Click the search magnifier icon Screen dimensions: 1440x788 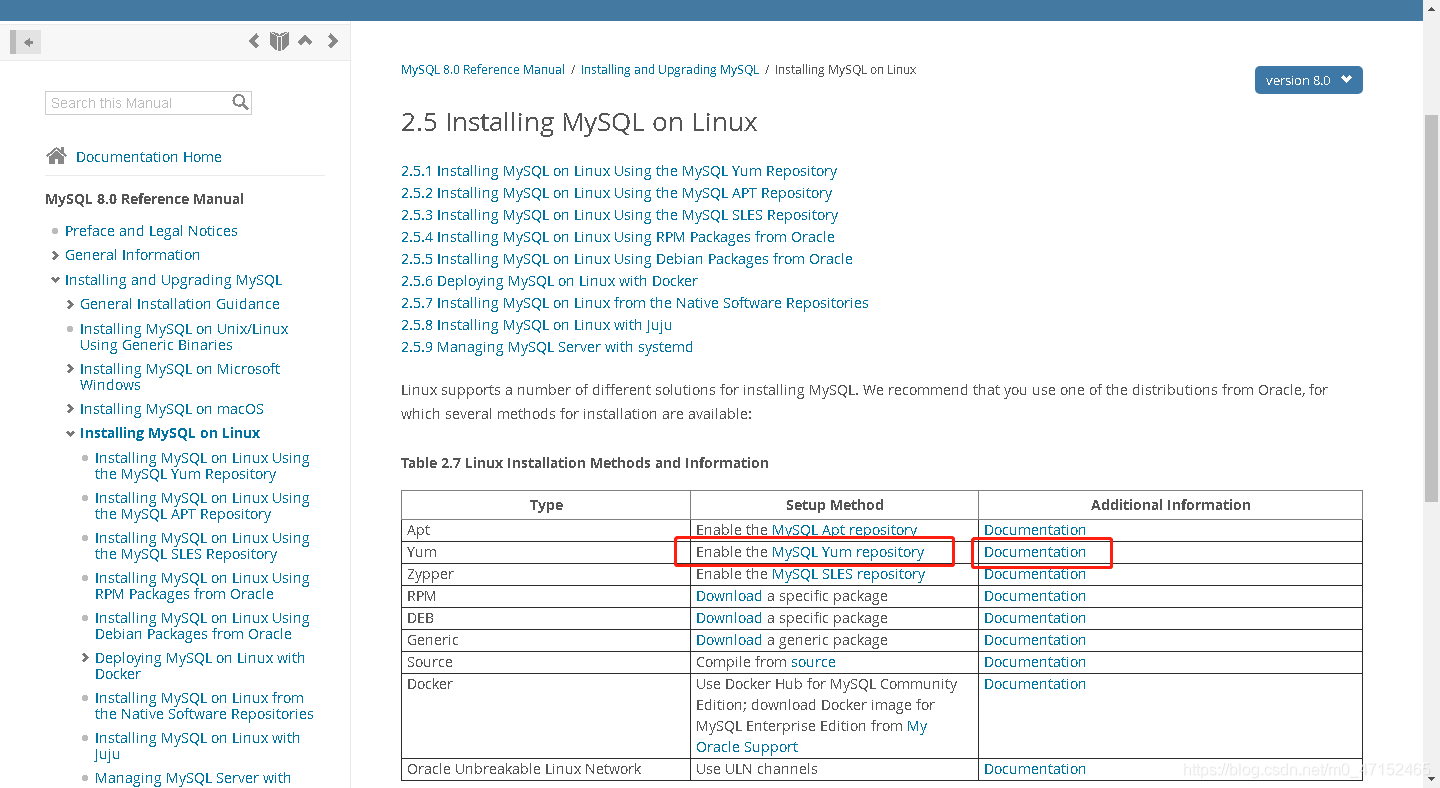pos(240,102)
